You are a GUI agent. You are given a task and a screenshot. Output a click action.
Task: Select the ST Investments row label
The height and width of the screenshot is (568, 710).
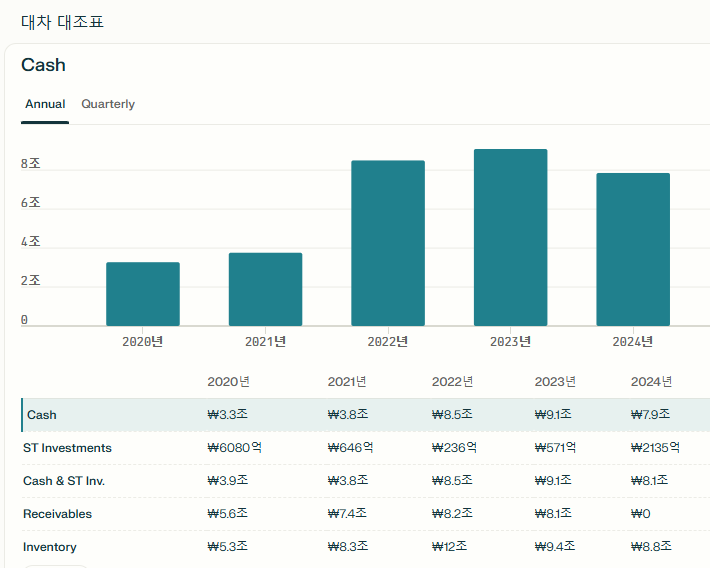[x=67, y=448]
